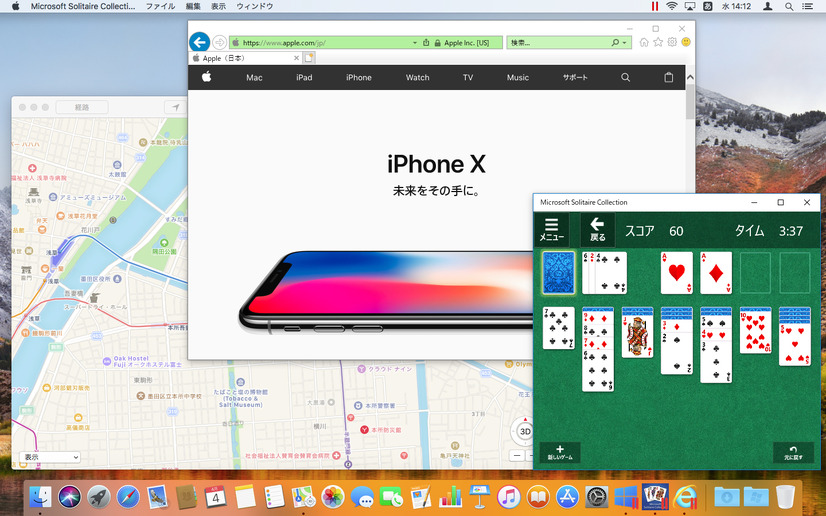Expand the address bar history dropdown arrow

(x=415, y=43)
